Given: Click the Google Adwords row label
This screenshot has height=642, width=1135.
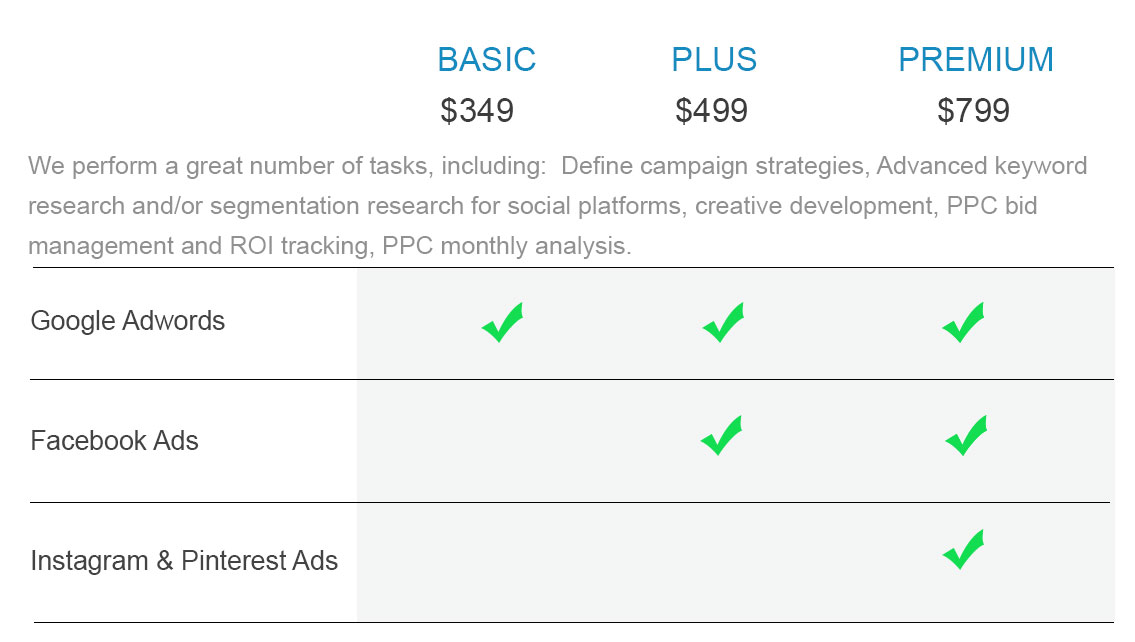Looking at the screenshot, I should click(x=127, y=321).
